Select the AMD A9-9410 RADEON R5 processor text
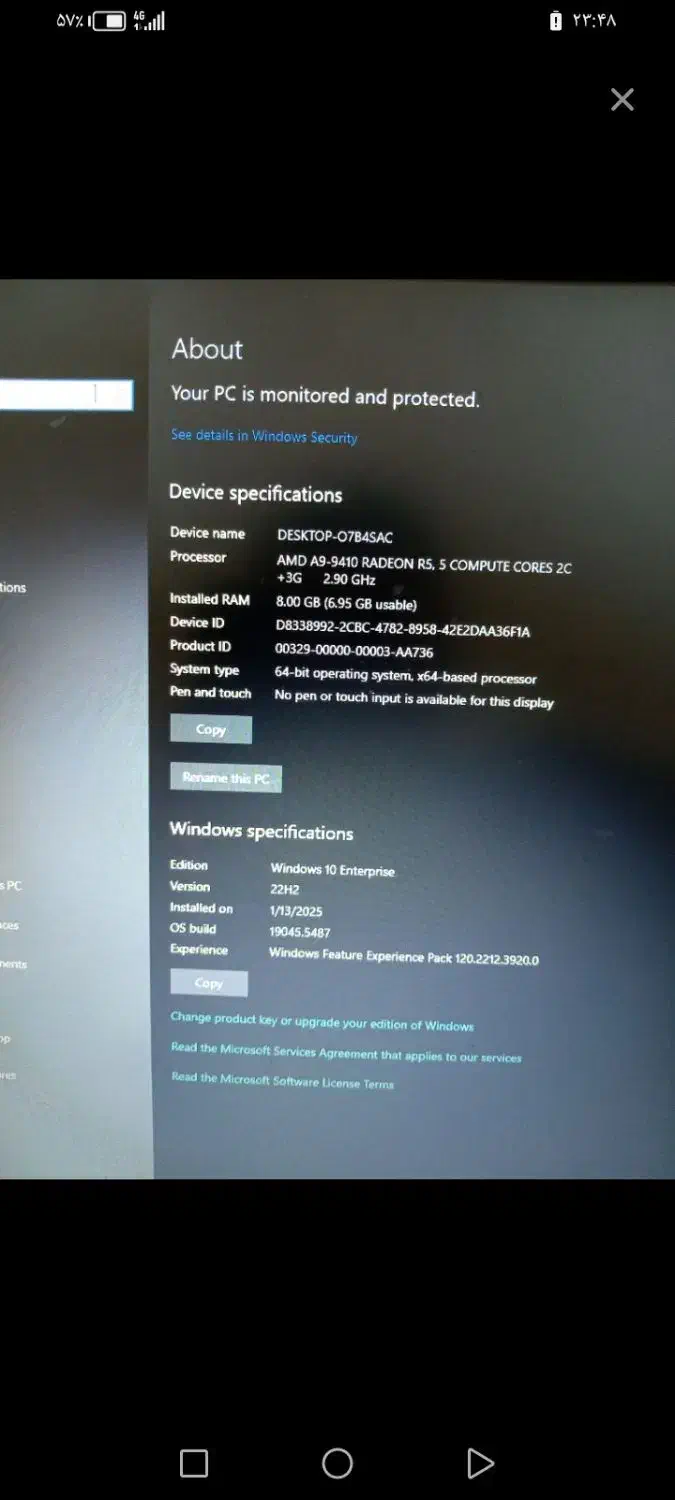This screenshot has height=1500, width=675. tap(424, 572)
